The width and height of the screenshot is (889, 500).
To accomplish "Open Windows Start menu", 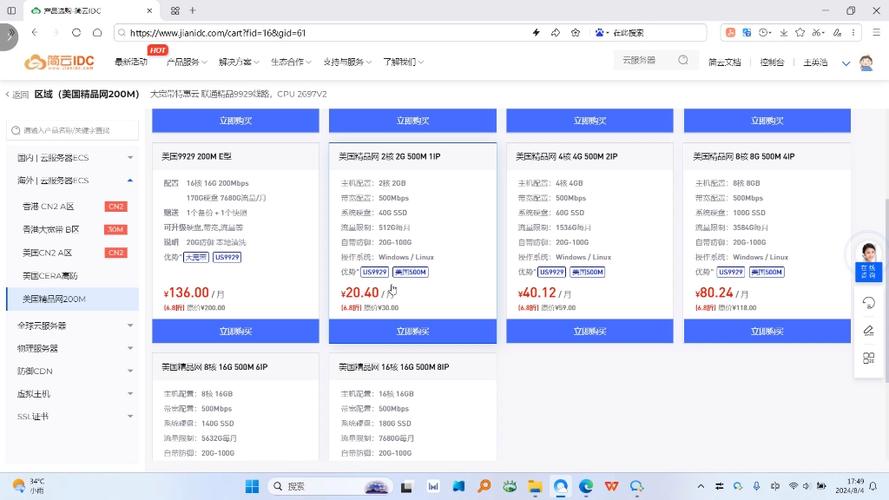I will tap(252, 486).
